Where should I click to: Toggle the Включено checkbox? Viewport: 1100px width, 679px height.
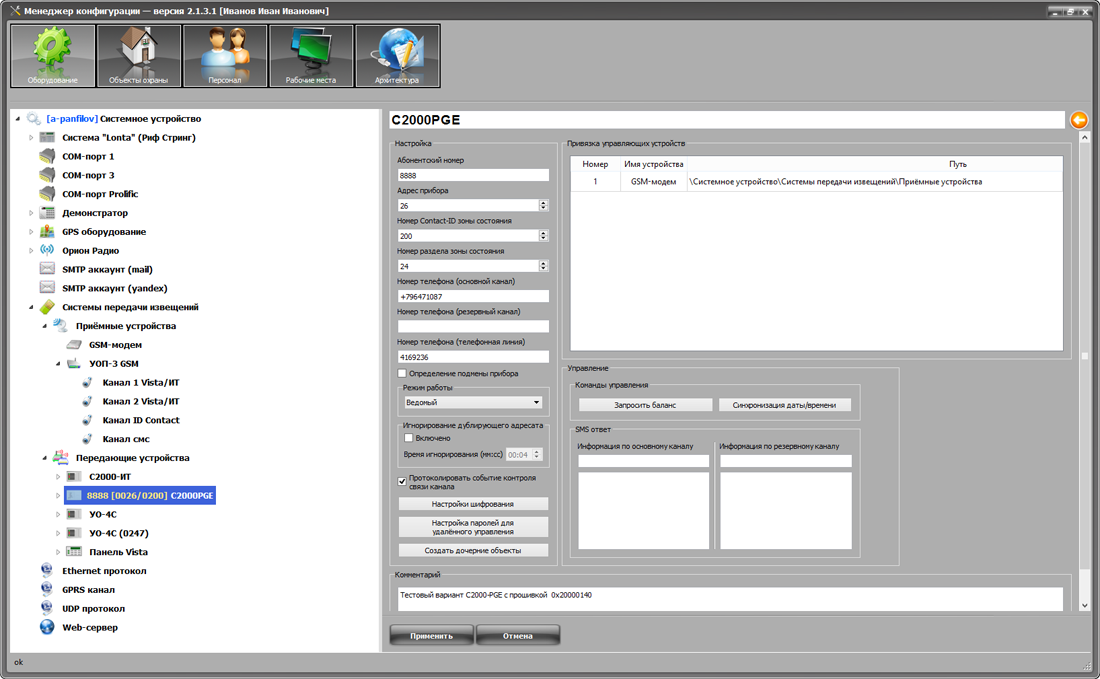click(x=408, y=438)
